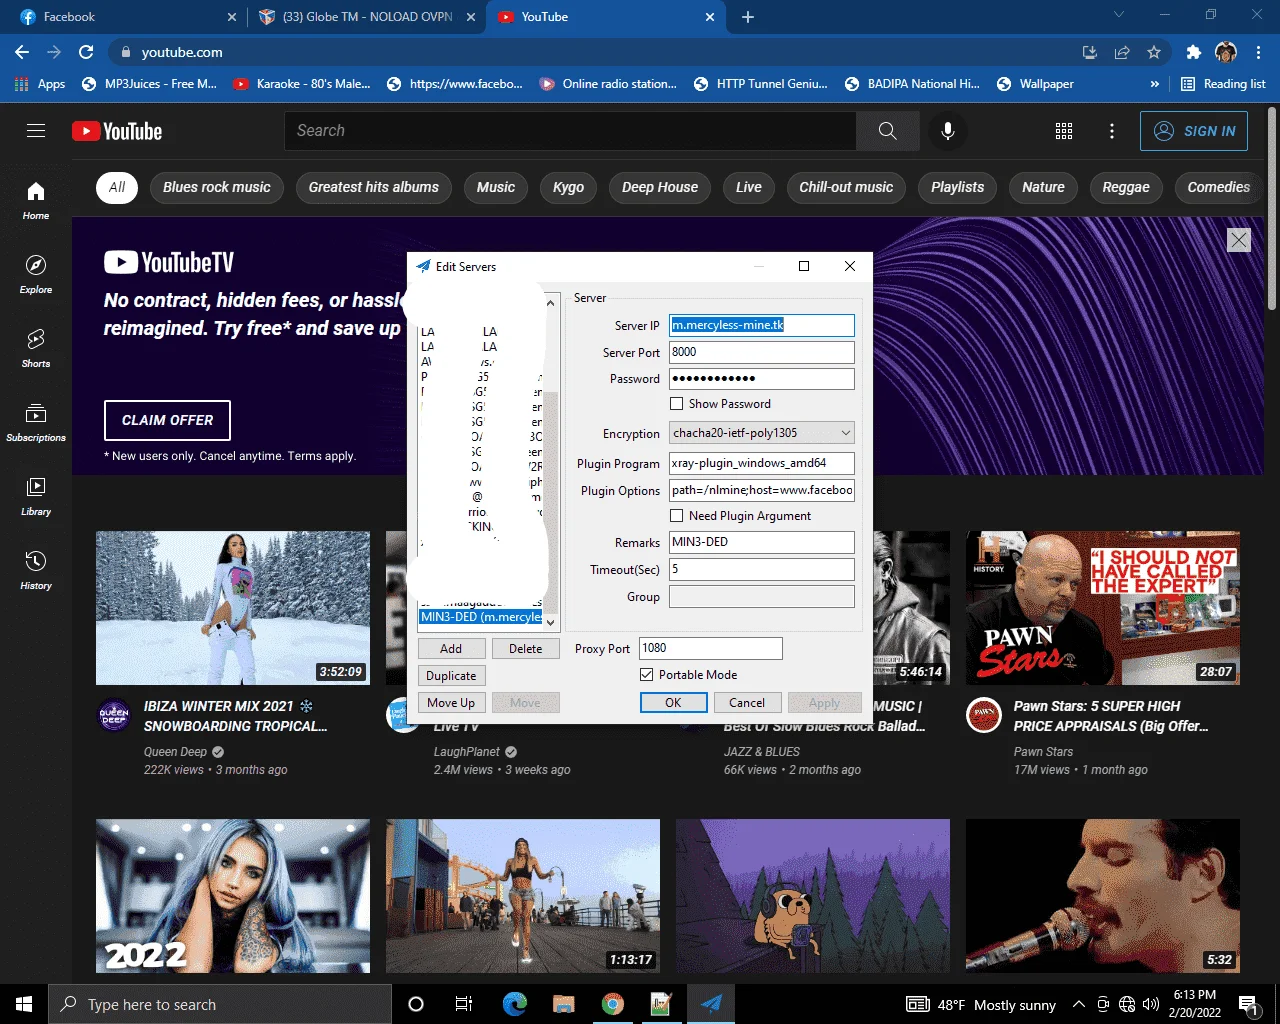Open Chrome three-dot menu
The image size is (1280, 1024).
point(1259,52)
